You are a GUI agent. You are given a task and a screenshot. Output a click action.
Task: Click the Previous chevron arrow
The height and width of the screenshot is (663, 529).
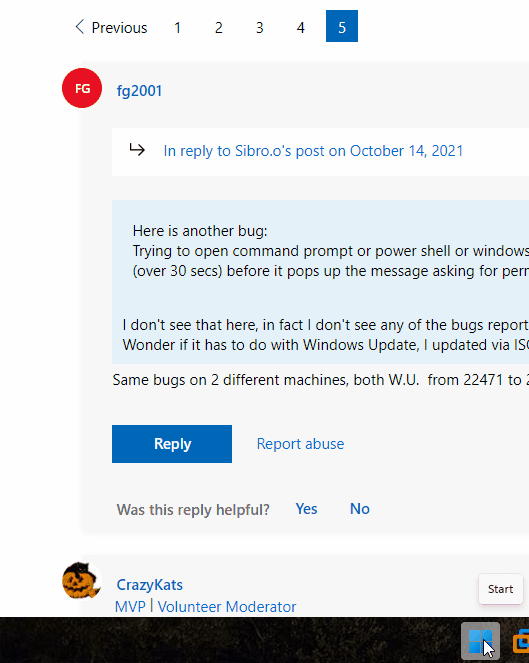point(79,27)
